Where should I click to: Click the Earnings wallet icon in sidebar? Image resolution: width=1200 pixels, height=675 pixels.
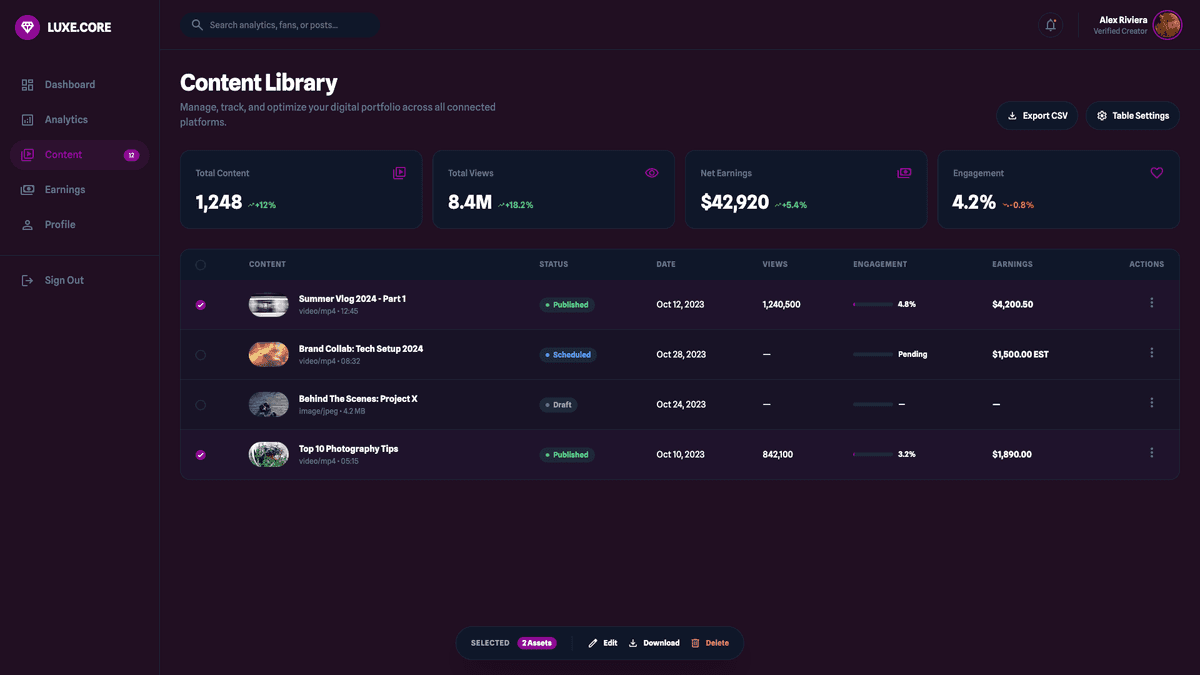tap(30, 189)
